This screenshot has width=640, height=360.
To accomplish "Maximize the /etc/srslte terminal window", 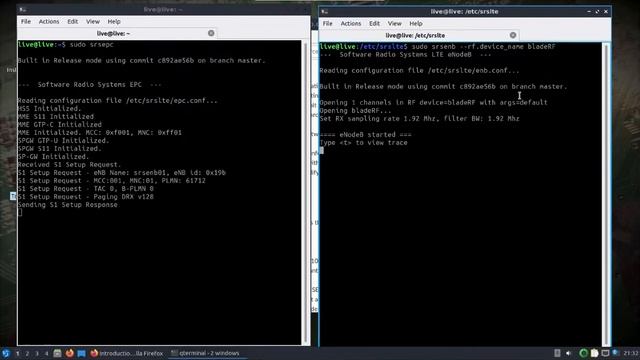I will [x=597, y=12].
